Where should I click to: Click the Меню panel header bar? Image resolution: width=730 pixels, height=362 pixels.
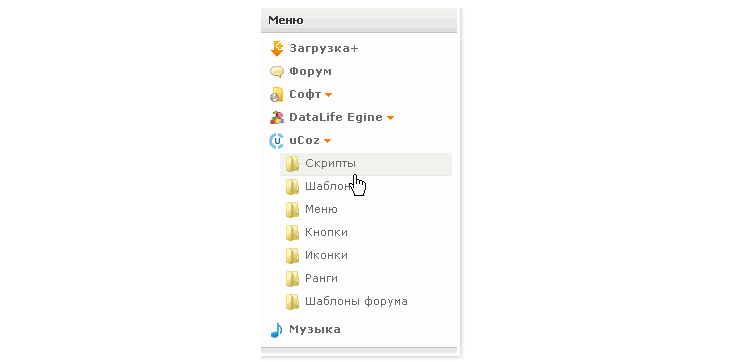coord(359,20)
